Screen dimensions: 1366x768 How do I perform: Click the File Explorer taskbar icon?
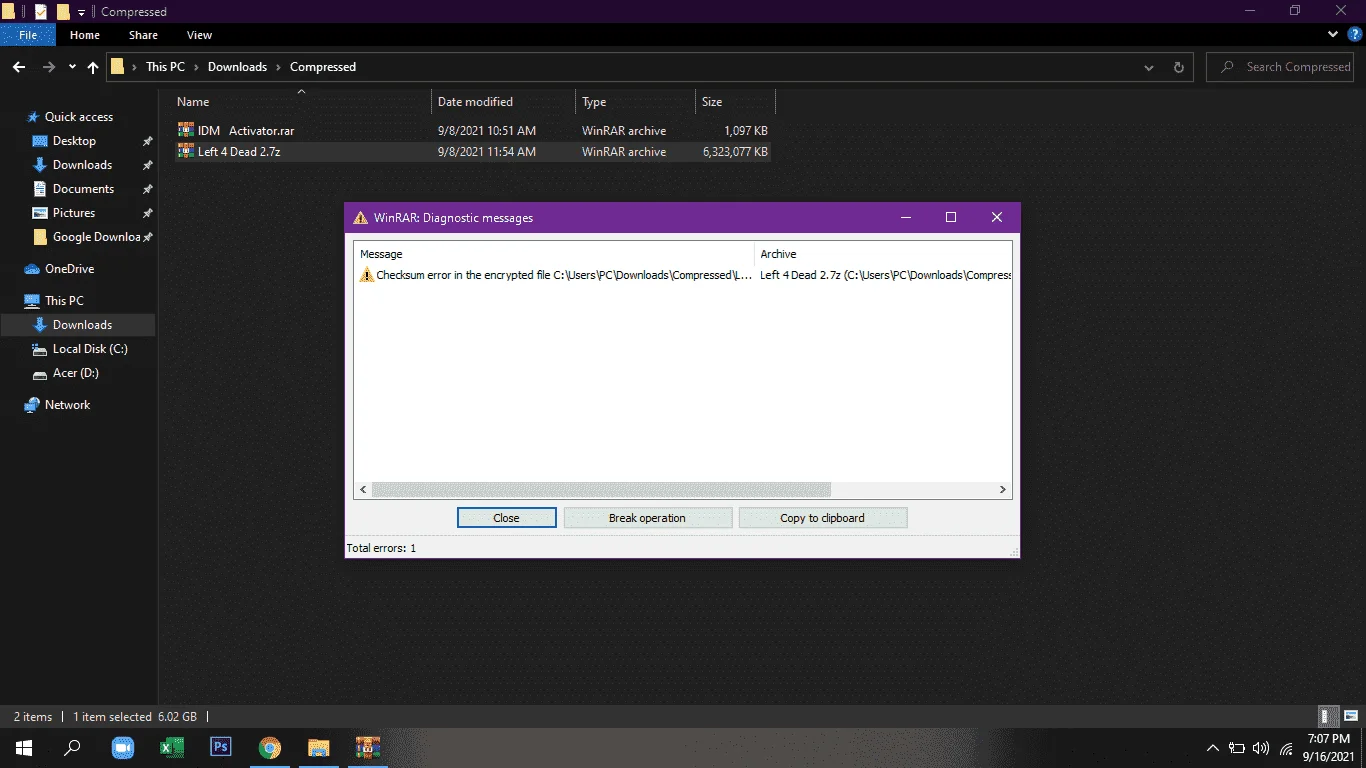[x=319, y=748]
